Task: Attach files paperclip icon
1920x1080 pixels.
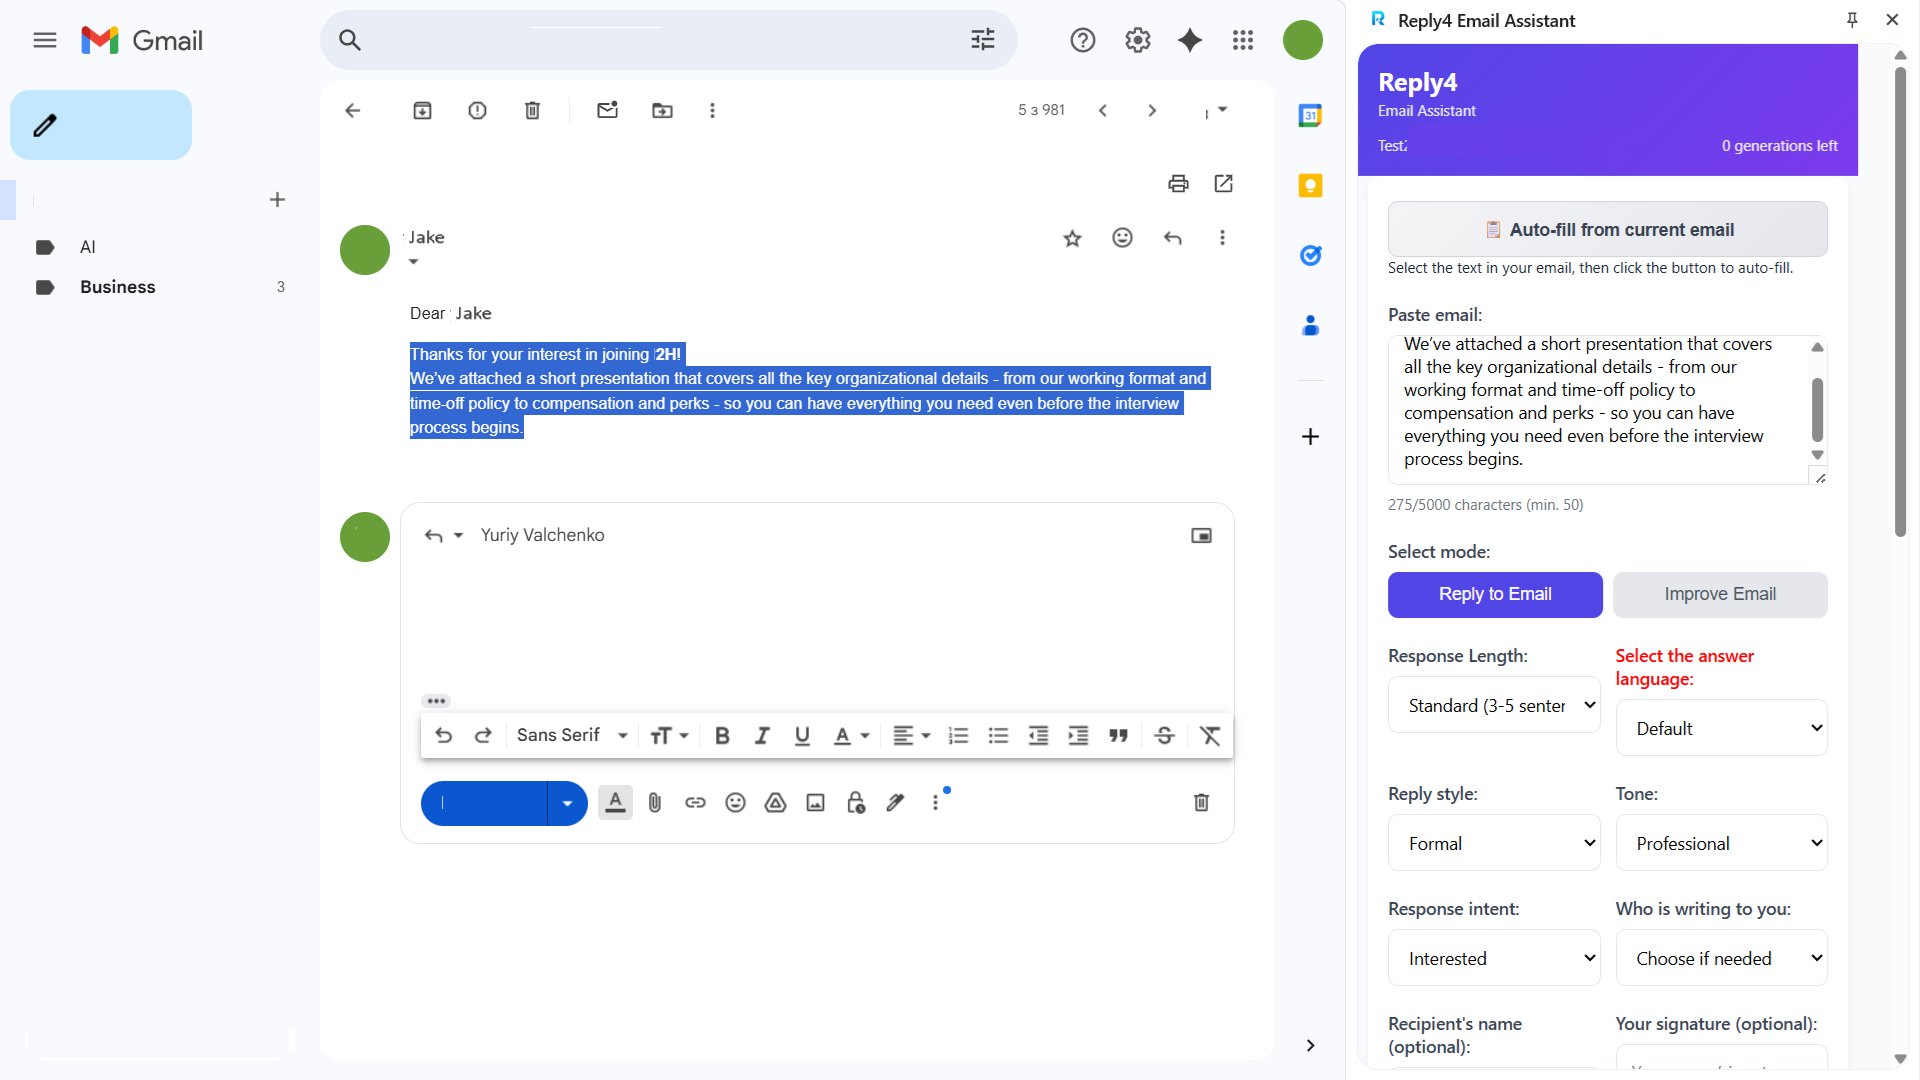Action: click(x=655, y=803)
